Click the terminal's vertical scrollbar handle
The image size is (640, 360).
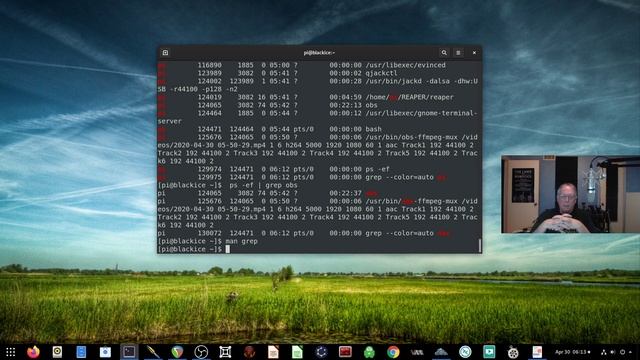[x=480, y=245]
